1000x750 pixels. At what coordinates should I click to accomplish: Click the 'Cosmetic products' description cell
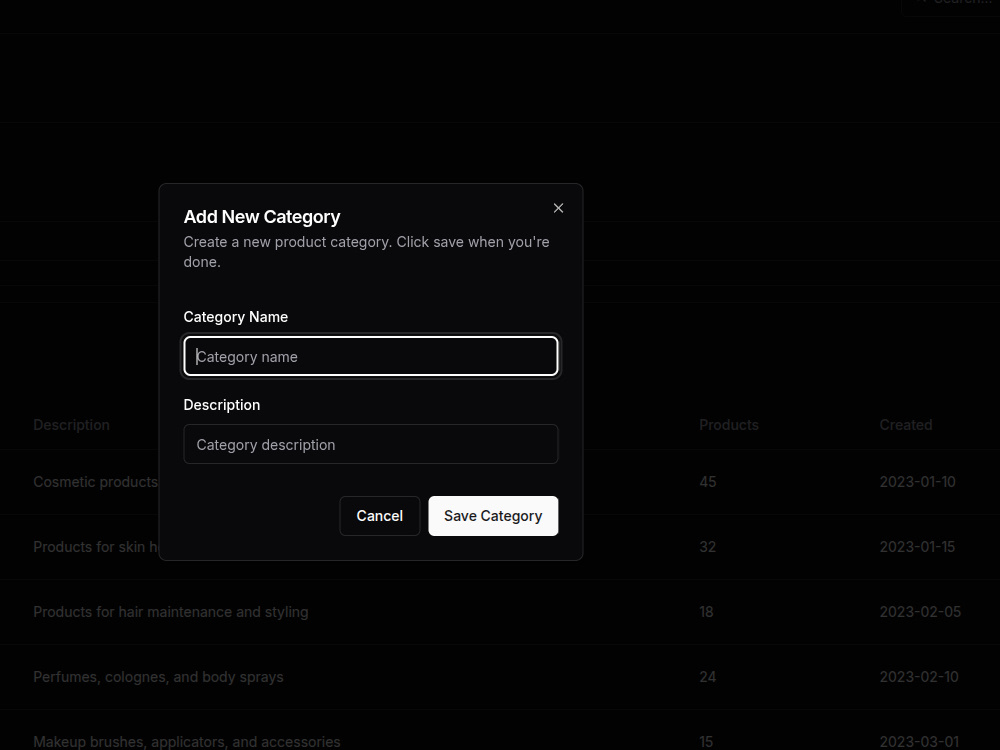point(96,482)
